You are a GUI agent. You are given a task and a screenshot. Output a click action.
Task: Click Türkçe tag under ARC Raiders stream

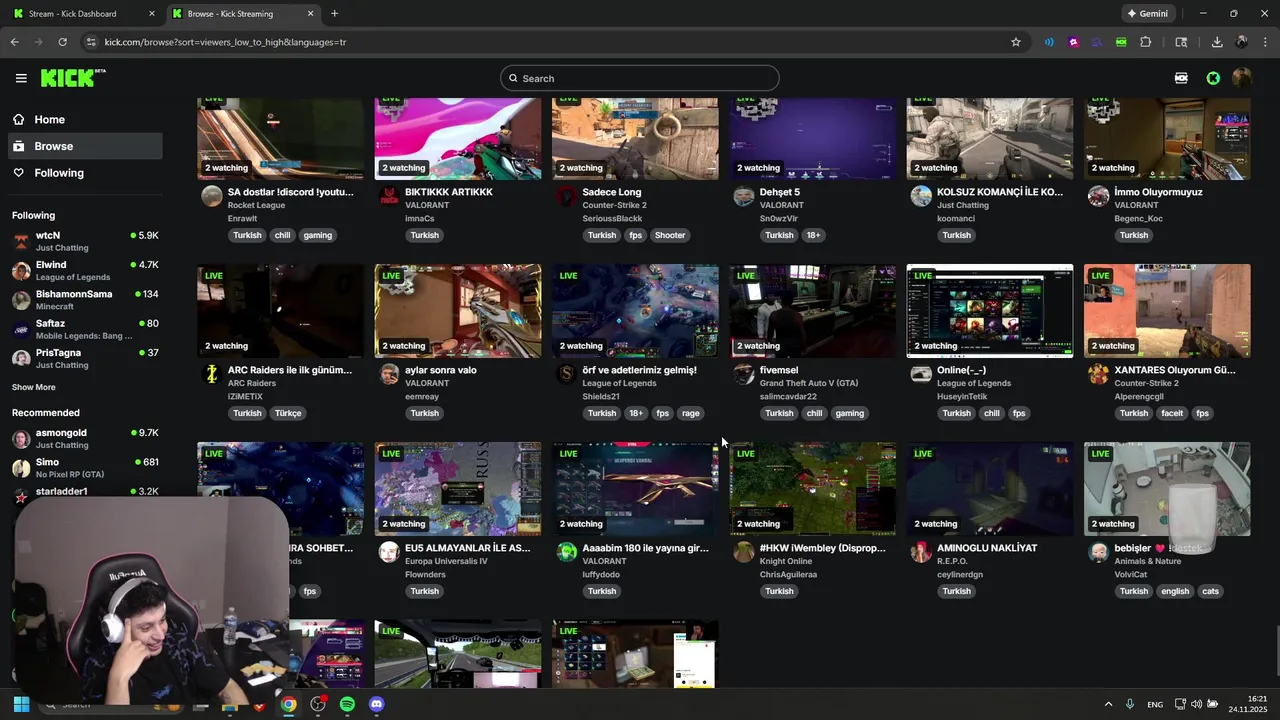point(288,413)
